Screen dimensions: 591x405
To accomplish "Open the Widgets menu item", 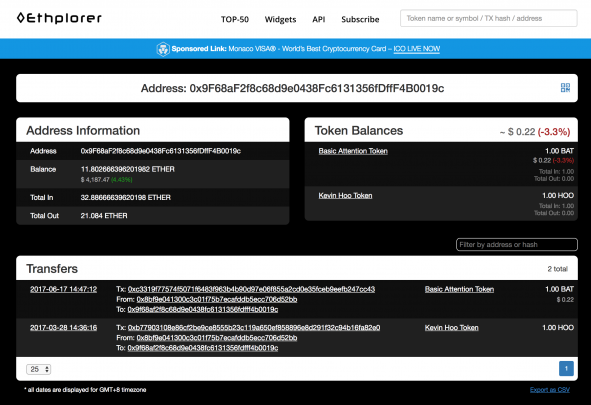I will click(280, 19).
